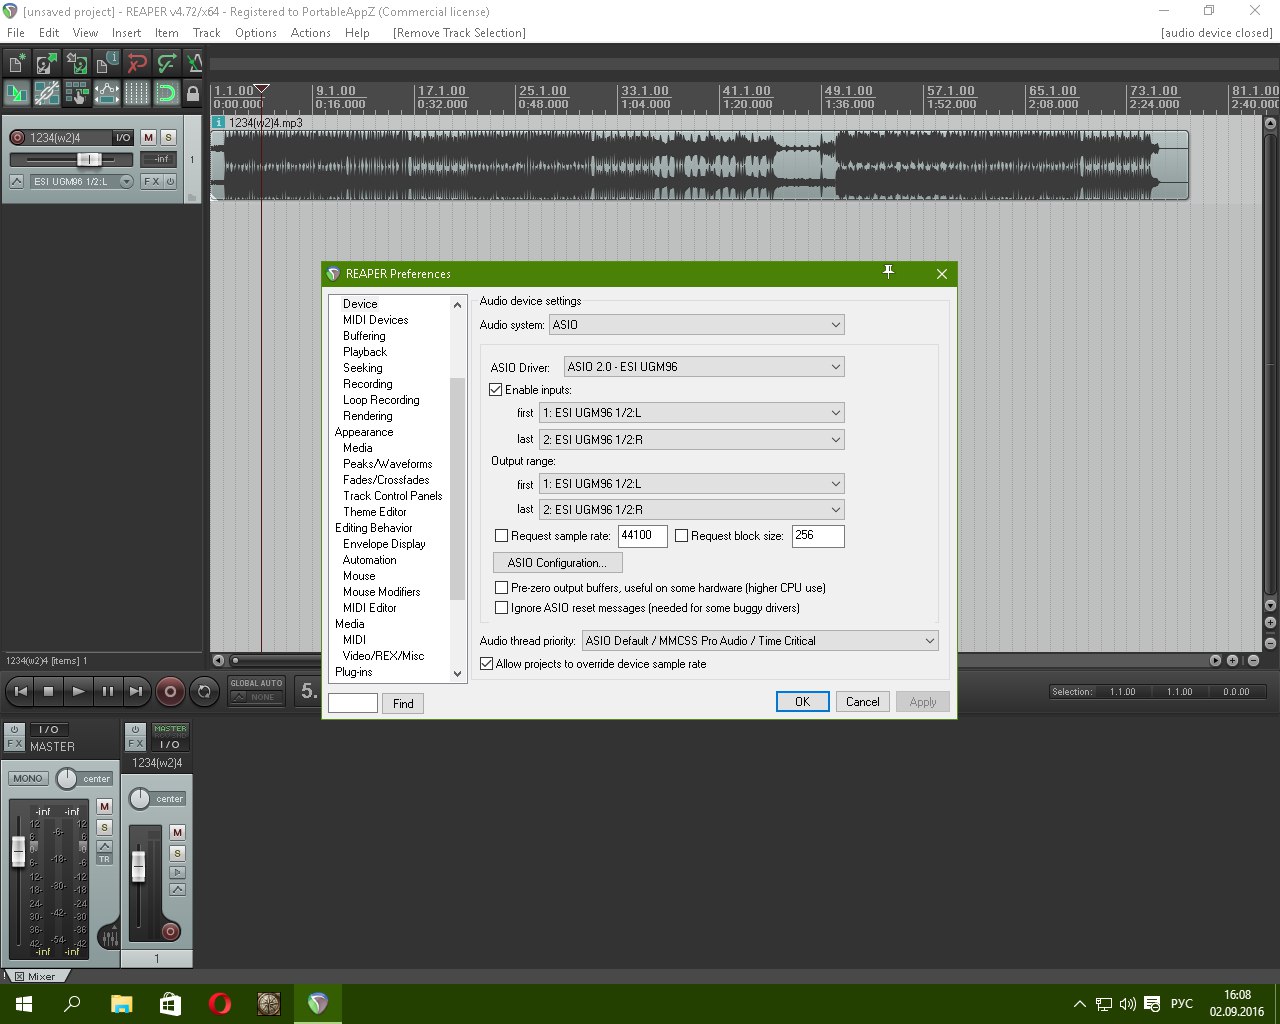Click the green Redo toolbar icon
This screenshot has width=1280, height=1024.
pos(166,64)
